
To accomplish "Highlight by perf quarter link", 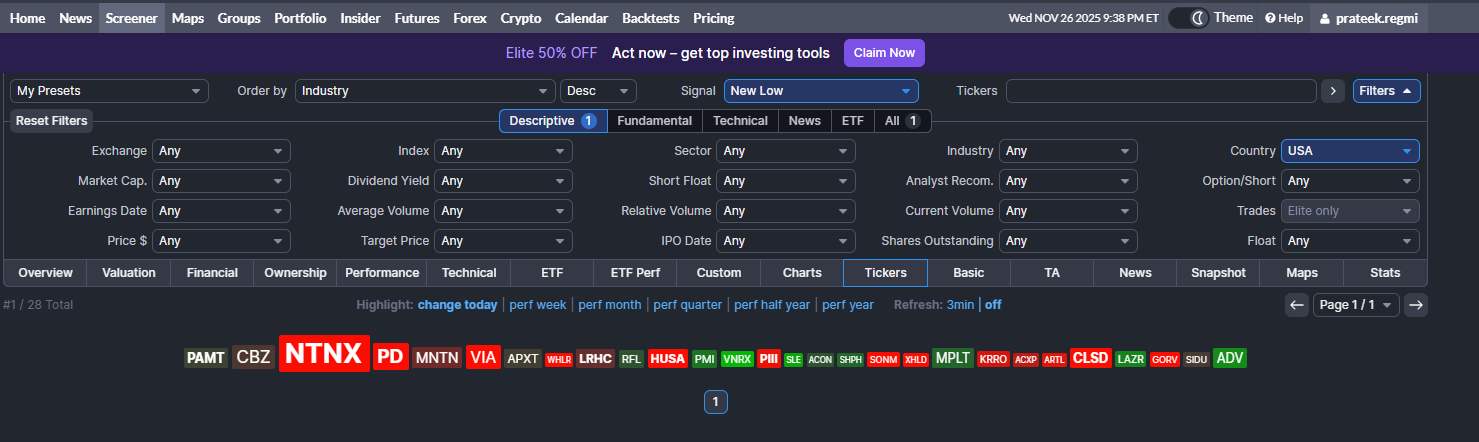I will tap(688, 305).
